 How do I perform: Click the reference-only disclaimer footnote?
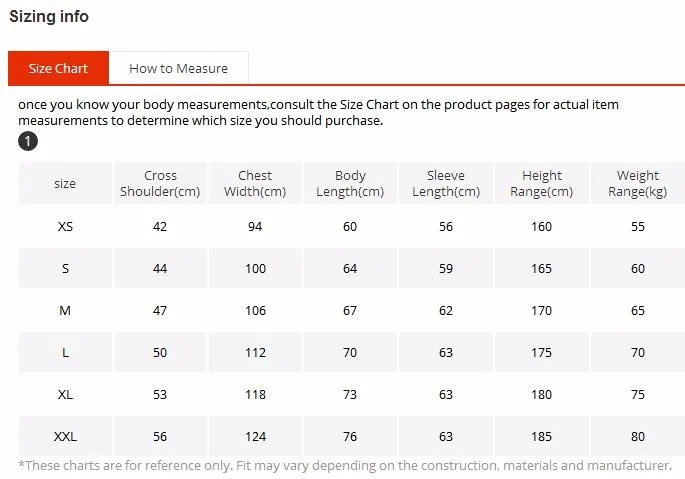(x=345, y=465)
